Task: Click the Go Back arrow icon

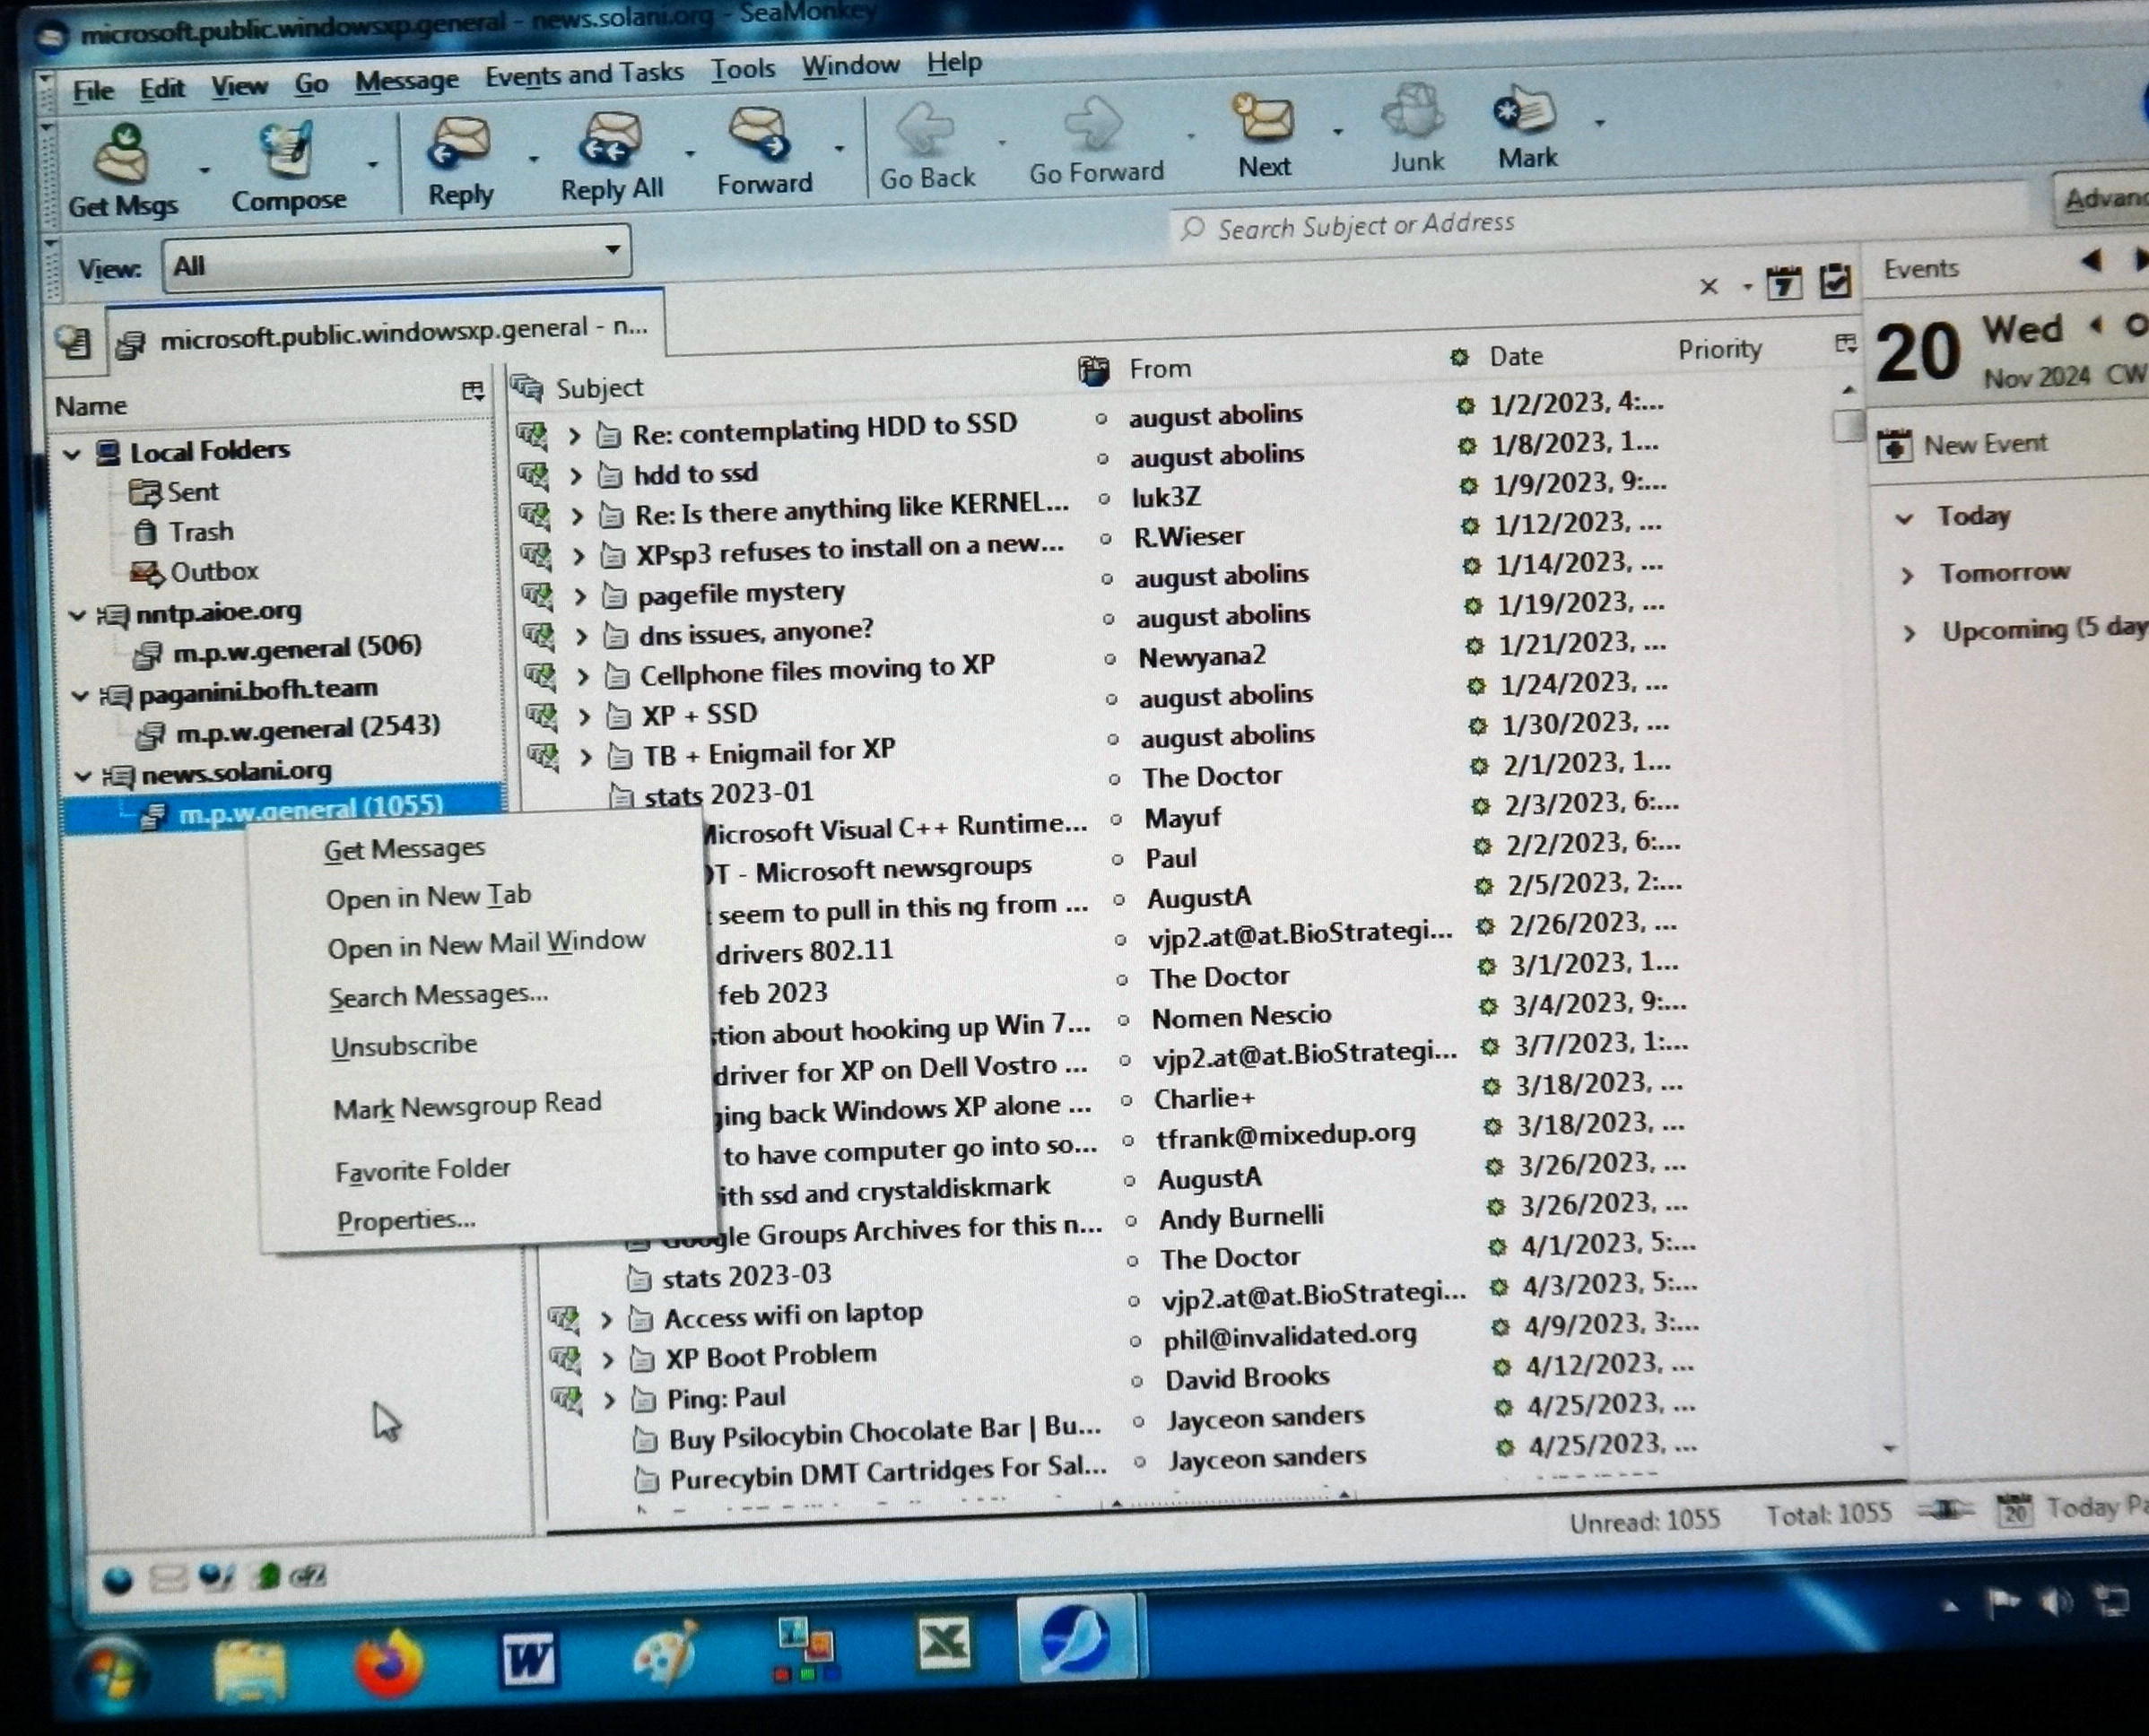Action: pyautogui.click(x=925, y=129)
